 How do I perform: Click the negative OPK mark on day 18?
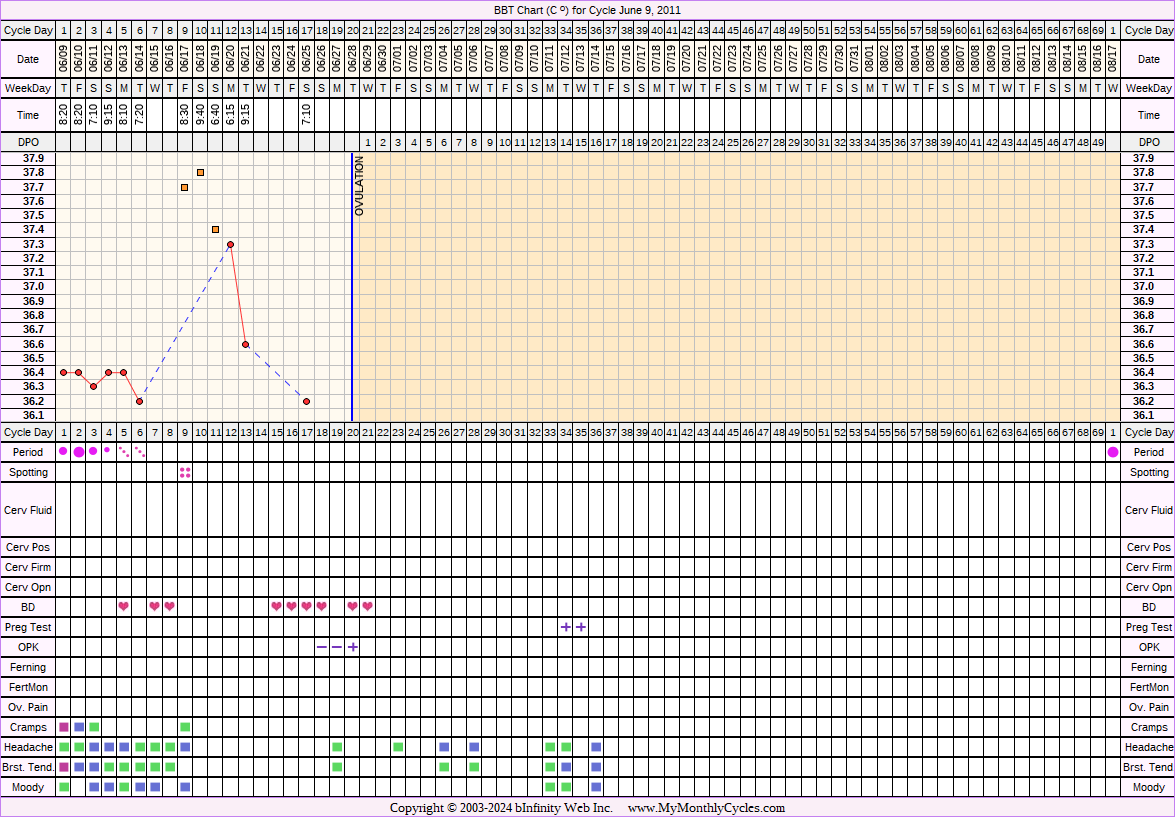tap(321, 647)
